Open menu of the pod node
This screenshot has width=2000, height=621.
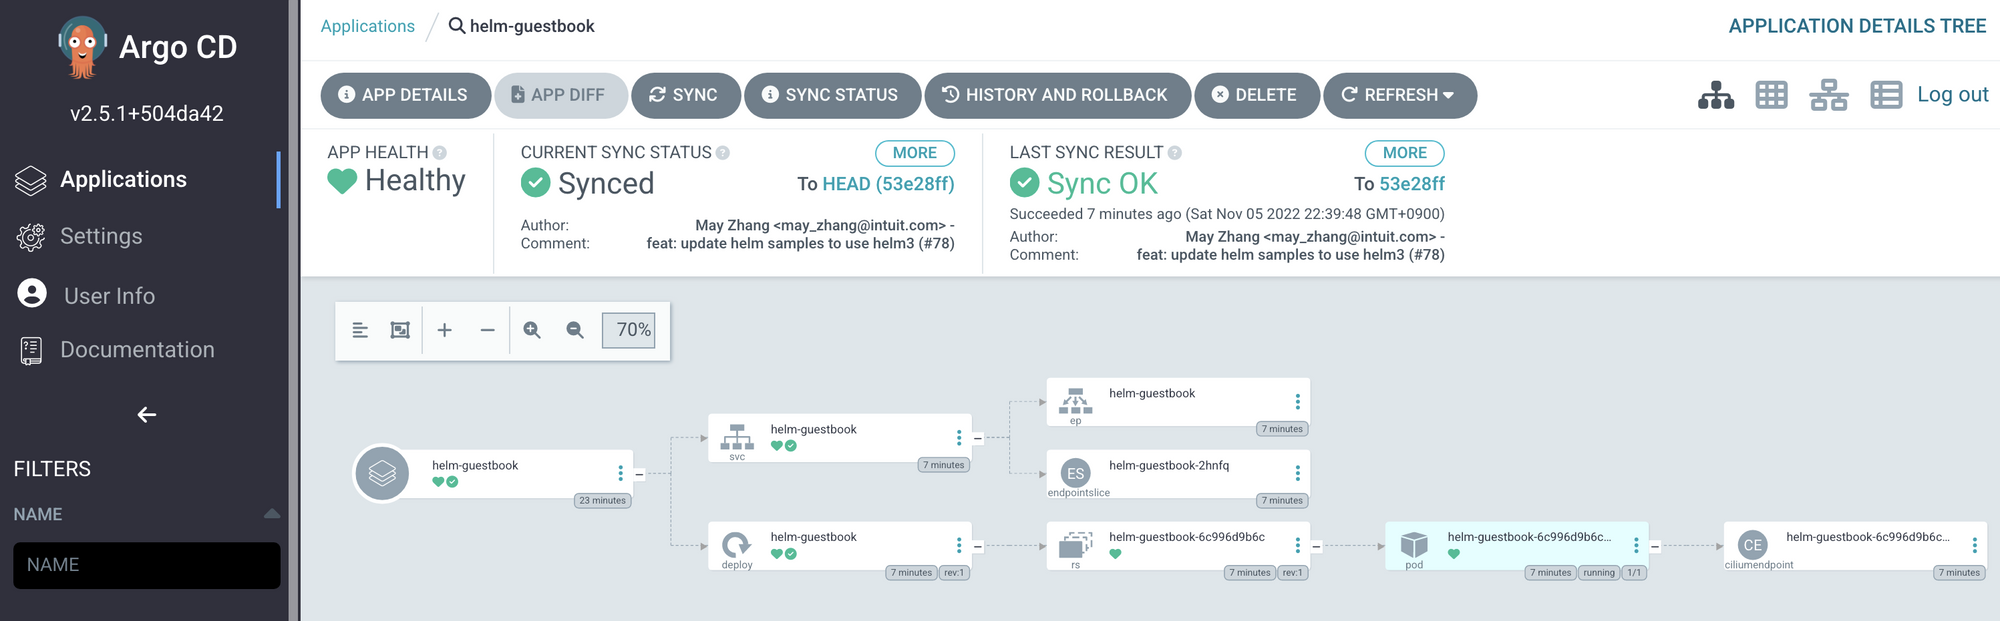pyautogui.click(x=1636, y=545)
